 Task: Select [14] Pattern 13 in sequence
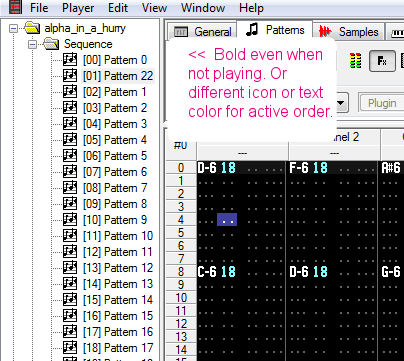(118, 284)
